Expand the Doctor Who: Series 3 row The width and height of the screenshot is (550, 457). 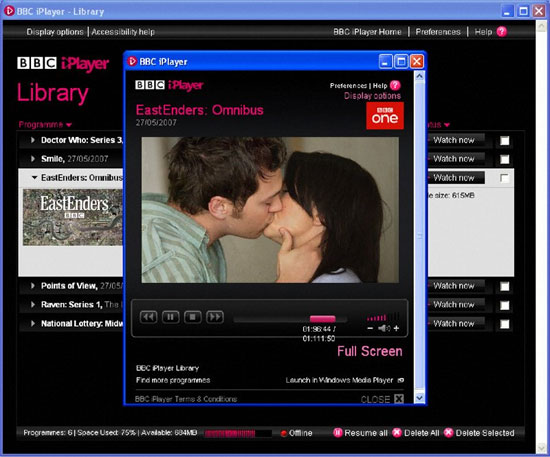coord(33,140)
